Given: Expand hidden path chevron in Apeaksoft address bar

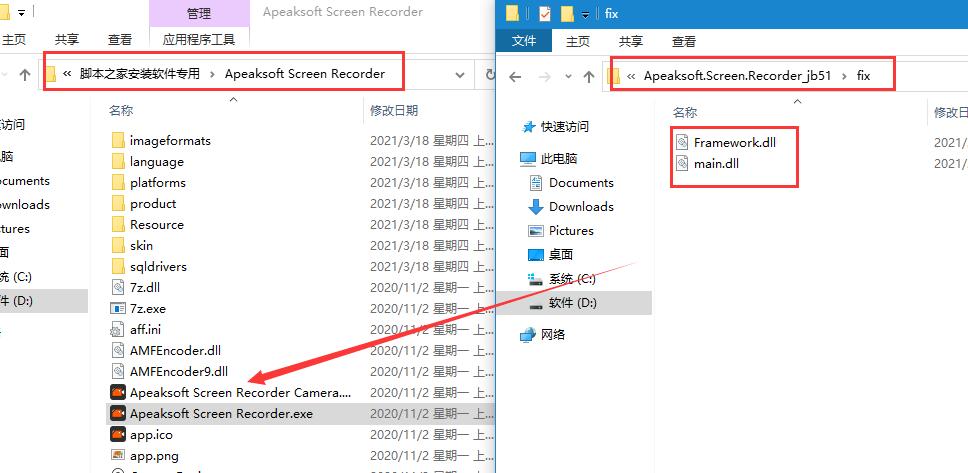Looking at the screenshot, I should pyautogui.click(x=67, y=74).
